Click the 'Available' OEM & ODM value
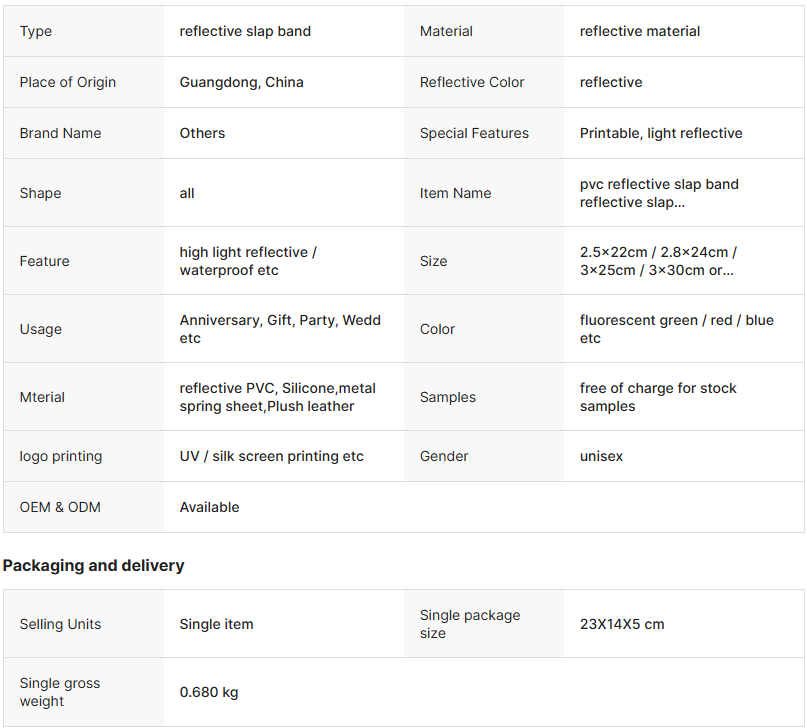 209,507
